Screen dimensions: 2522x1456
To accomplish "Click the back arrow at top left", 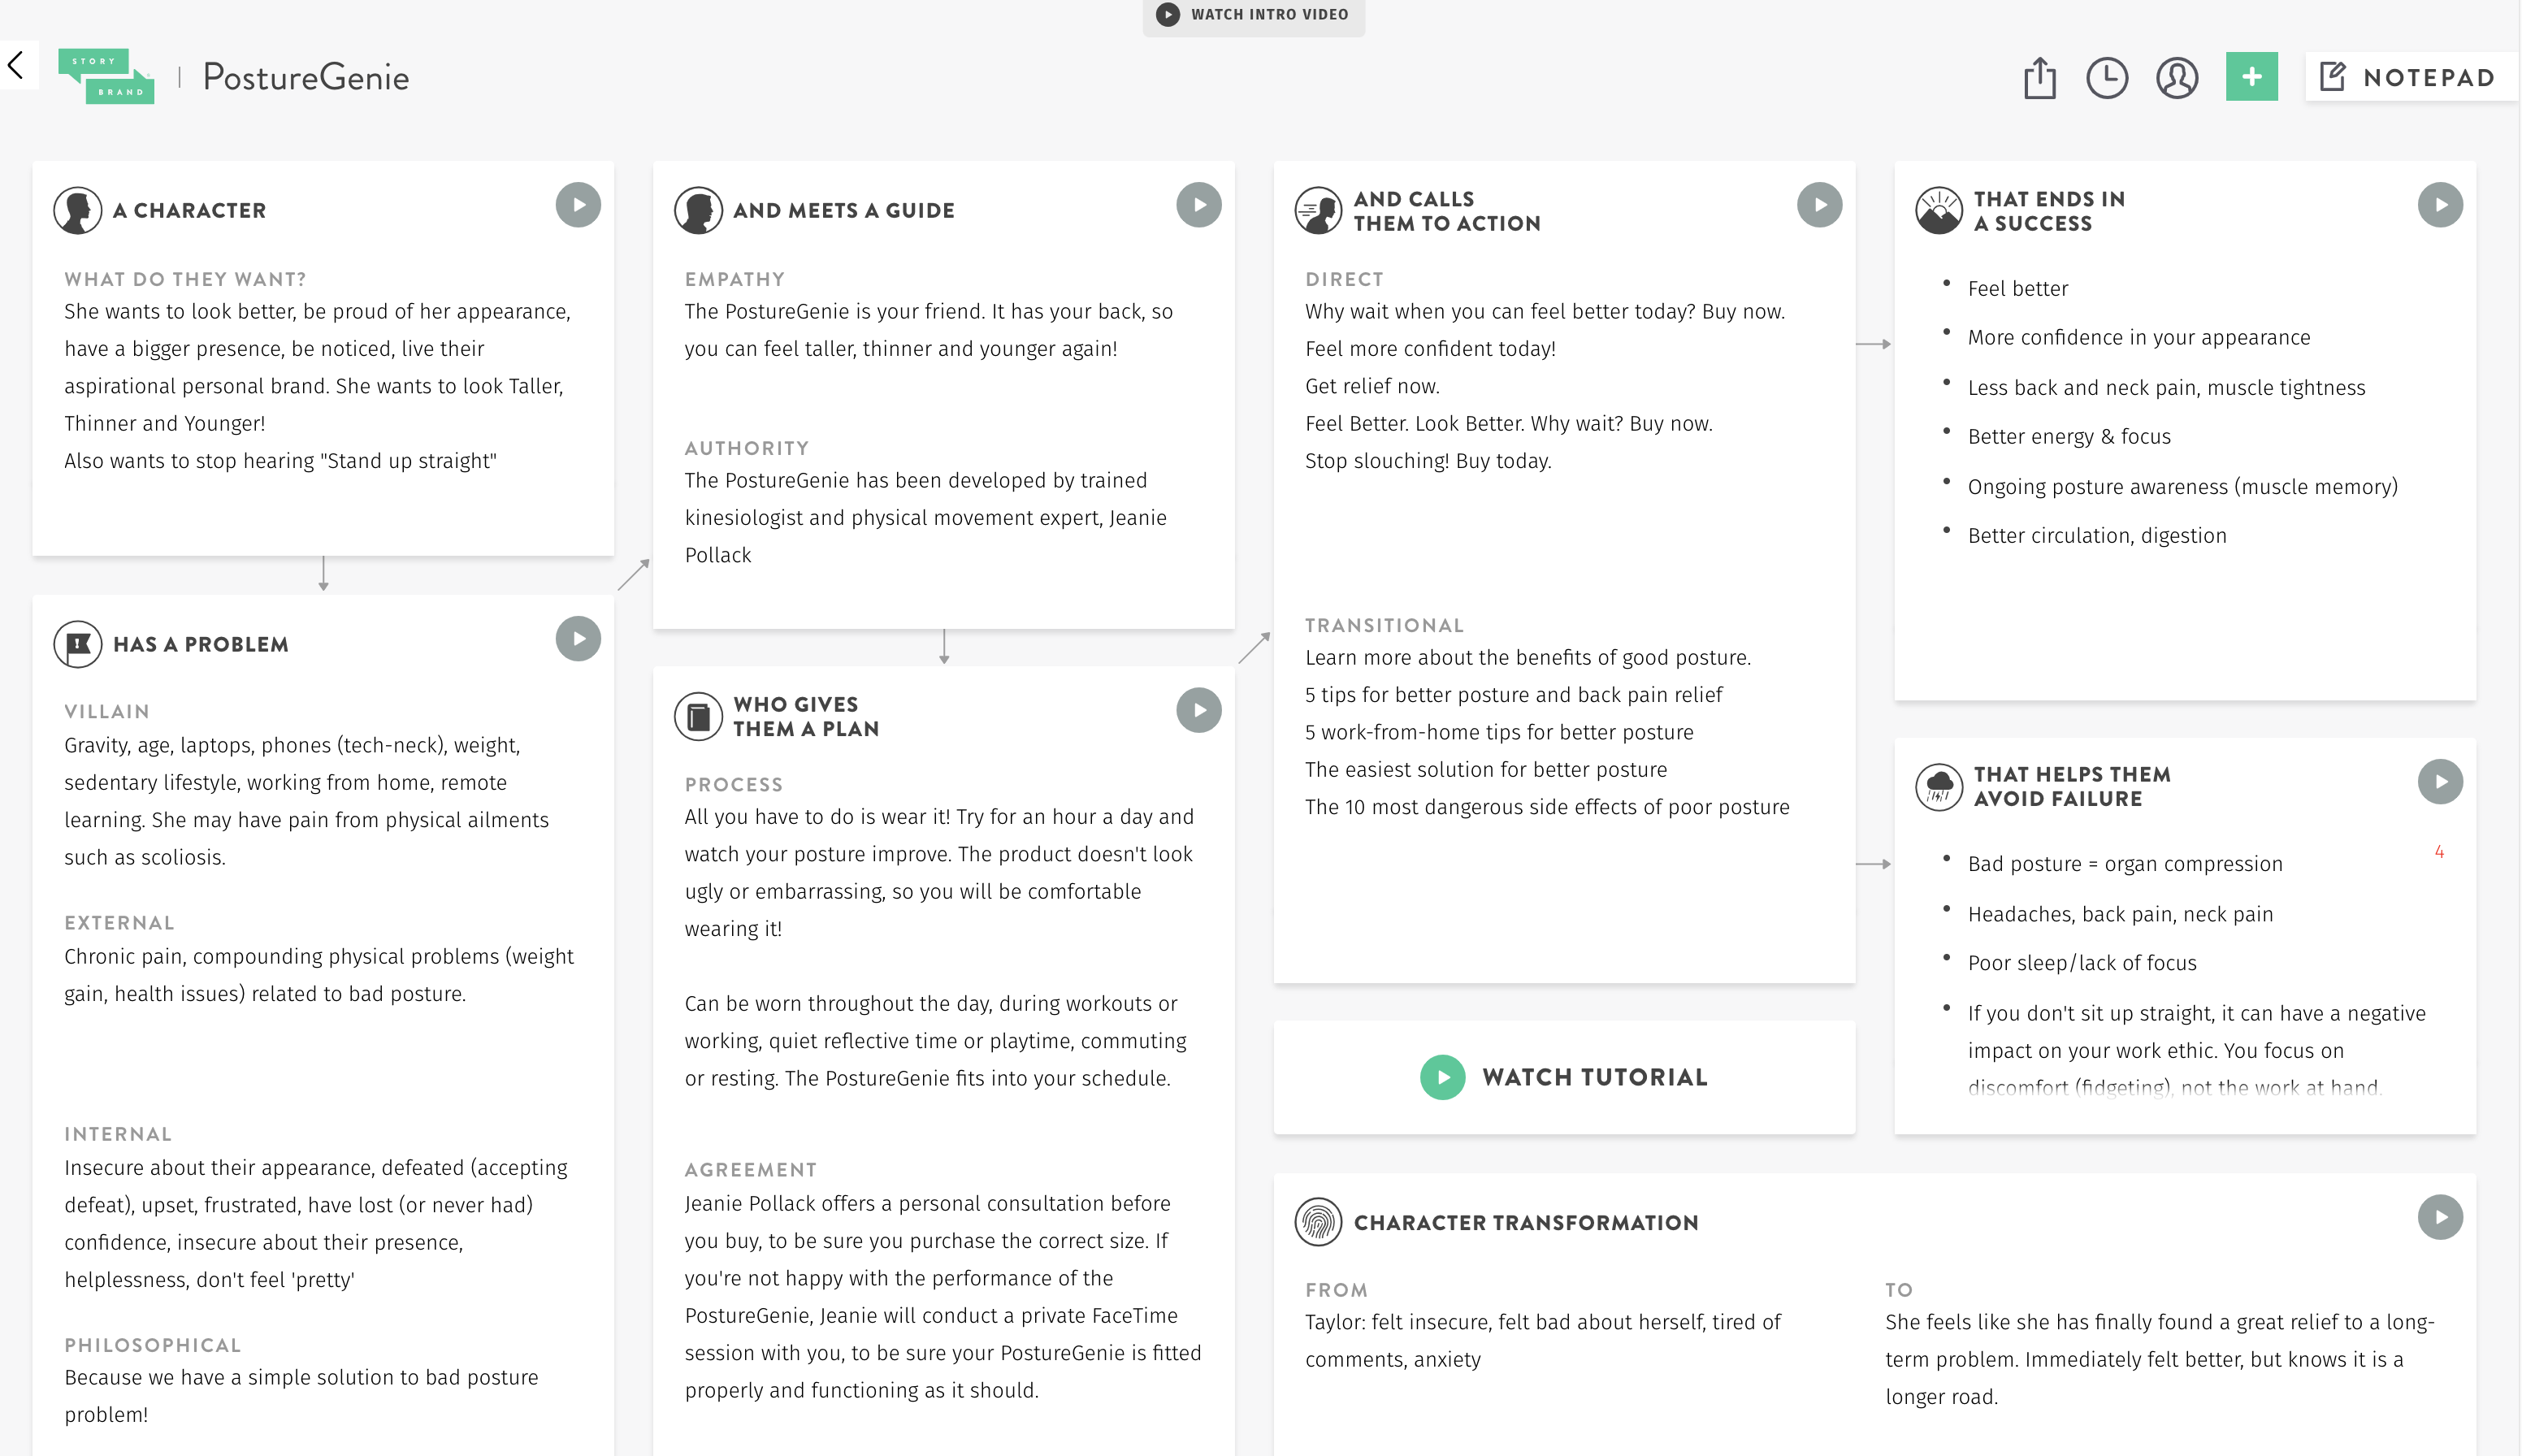I will (16, 66).
